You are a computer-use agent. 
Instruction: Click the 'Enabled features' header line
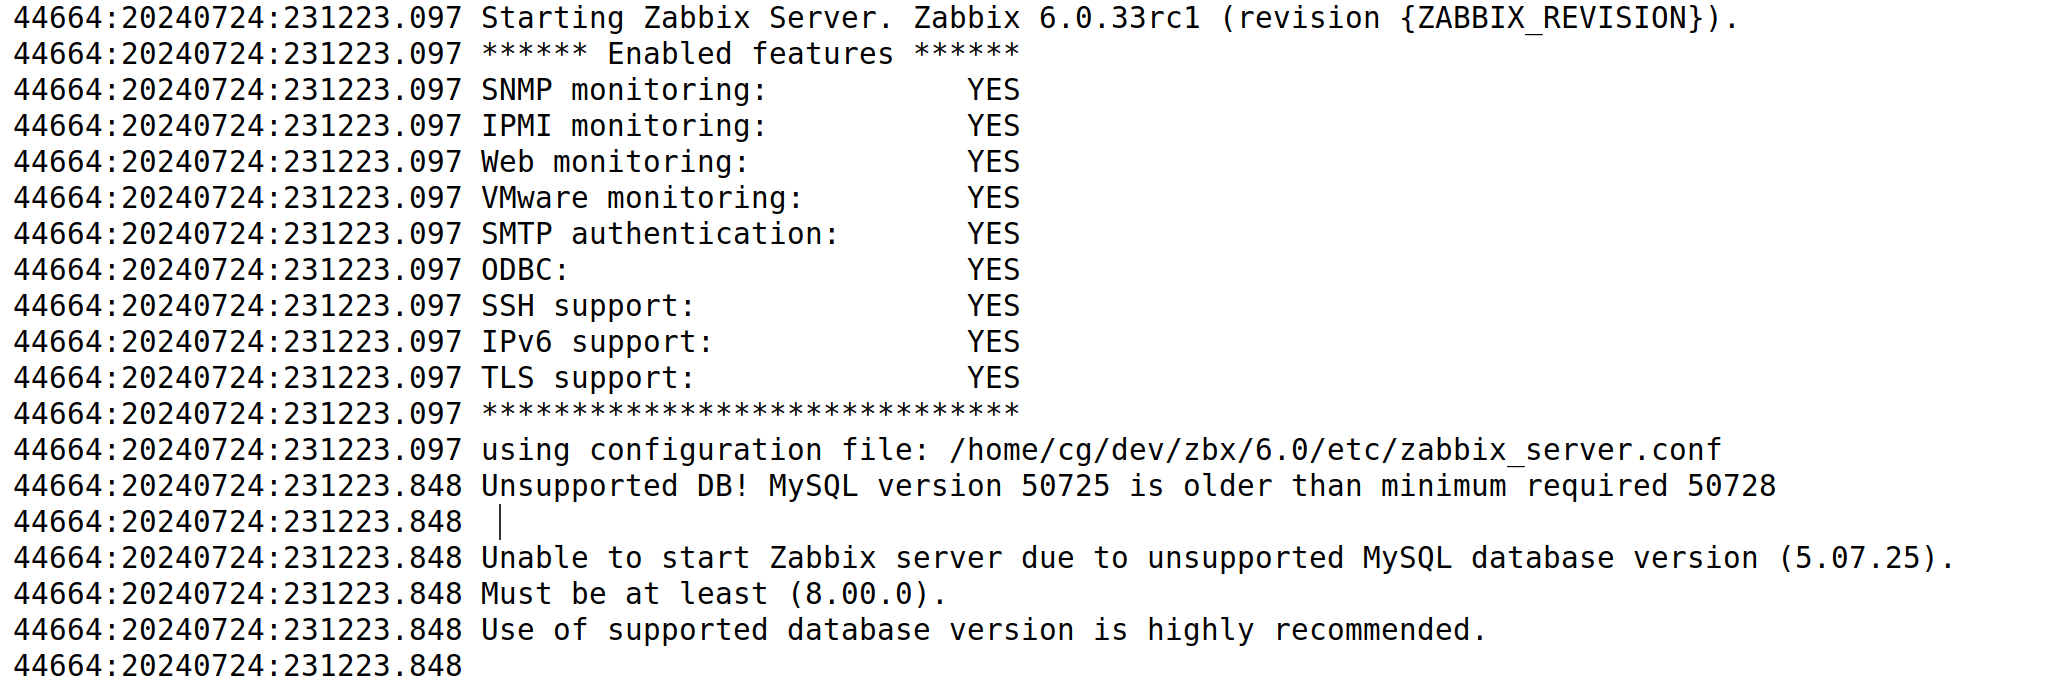click(750, 54)
